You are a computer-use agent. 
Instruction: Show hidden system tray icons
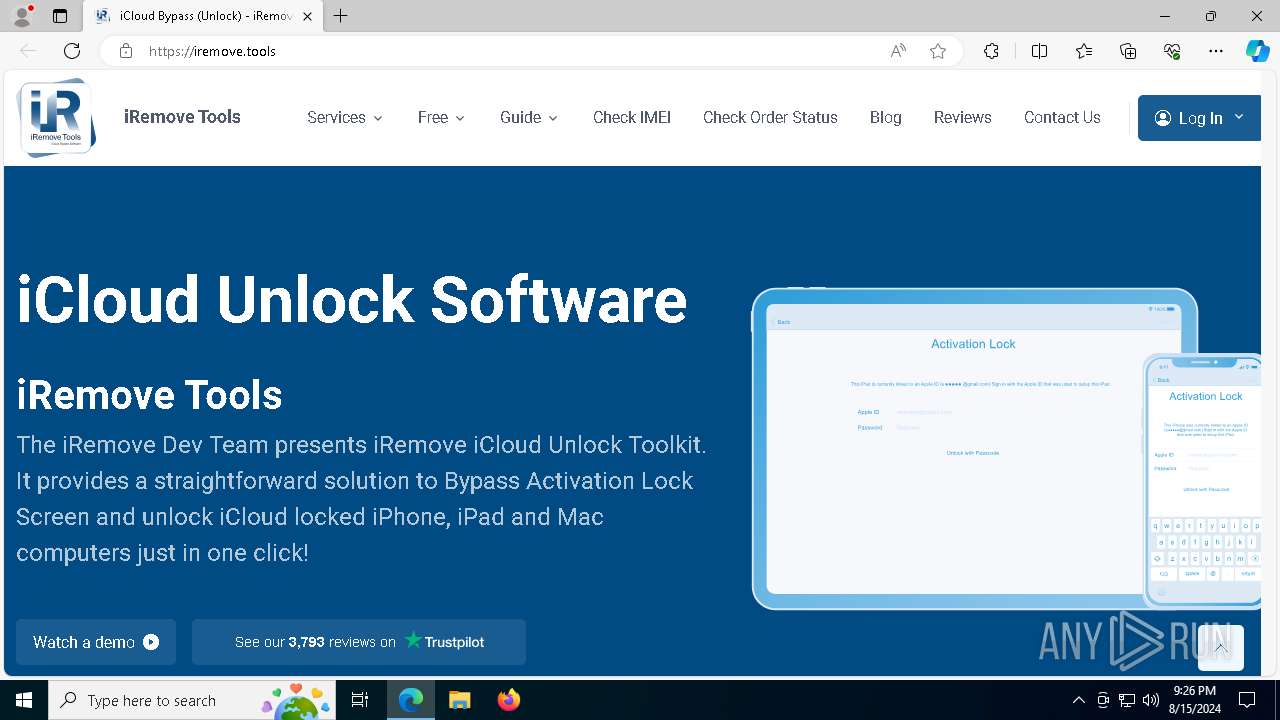(1079, 700)
